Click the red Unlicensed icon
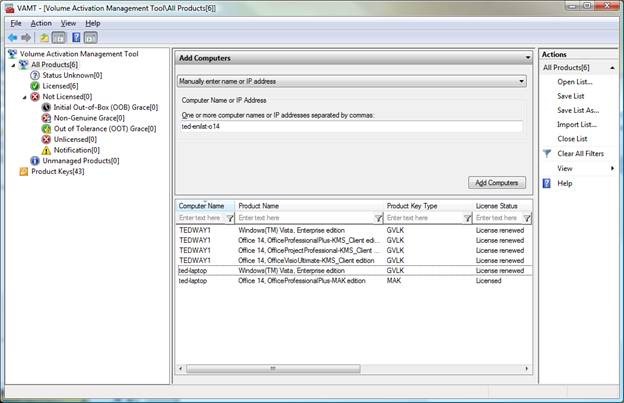This screenshot has width=624, height=403. click(x=46, y=140)
